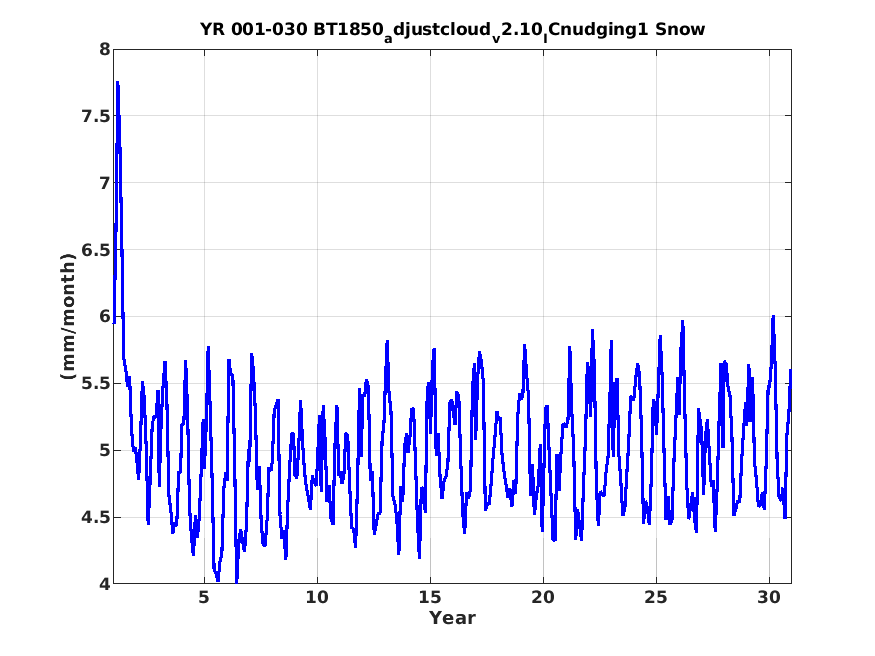Click y-axis tick label '8'

pyautogui.click(x=105, y=50)
